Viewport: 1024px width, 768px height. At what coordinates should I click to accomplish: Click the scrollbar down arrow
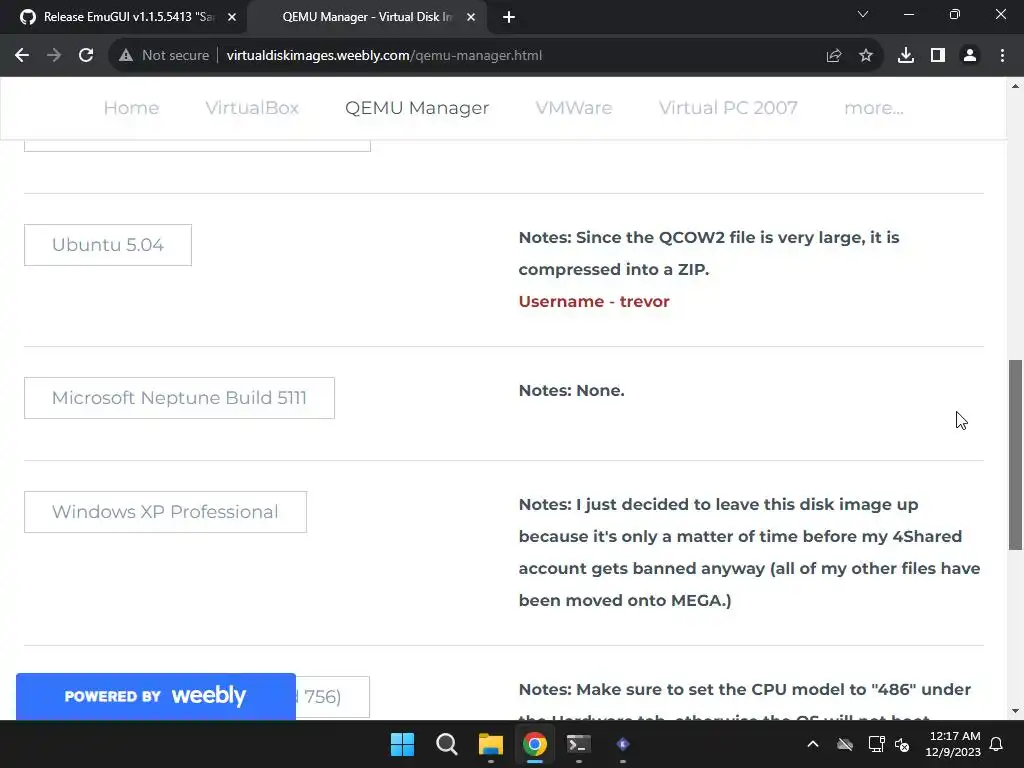coord(1015,711)
